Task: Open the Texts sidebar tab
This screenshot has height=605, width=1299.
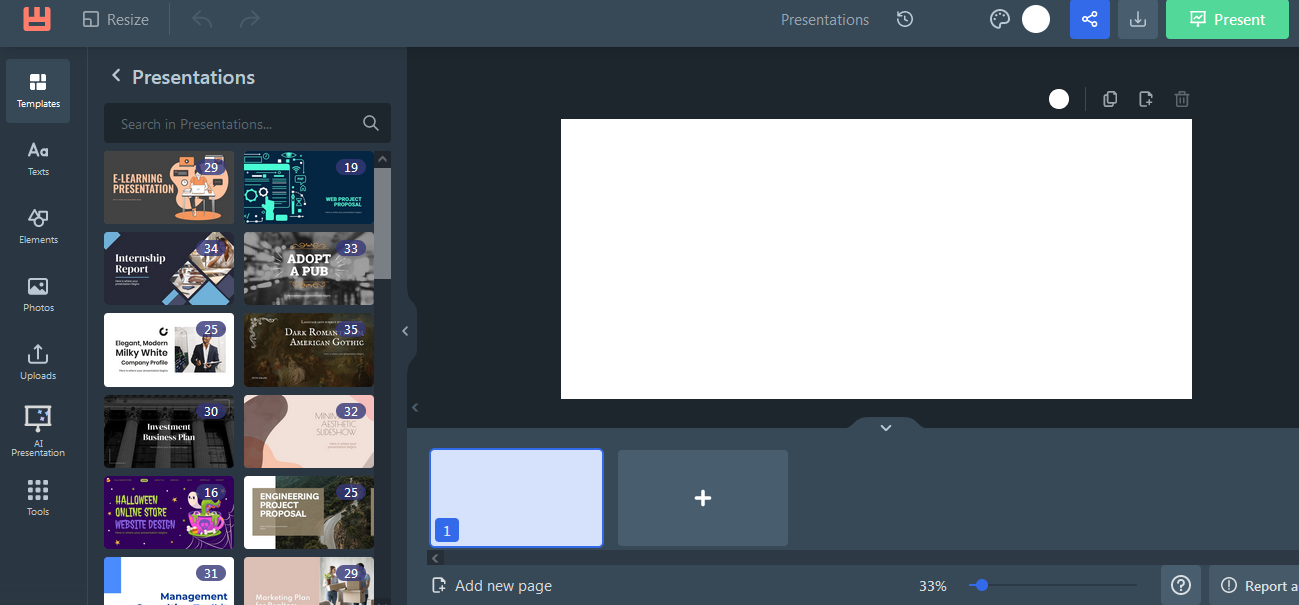Action: pos(38,158)
